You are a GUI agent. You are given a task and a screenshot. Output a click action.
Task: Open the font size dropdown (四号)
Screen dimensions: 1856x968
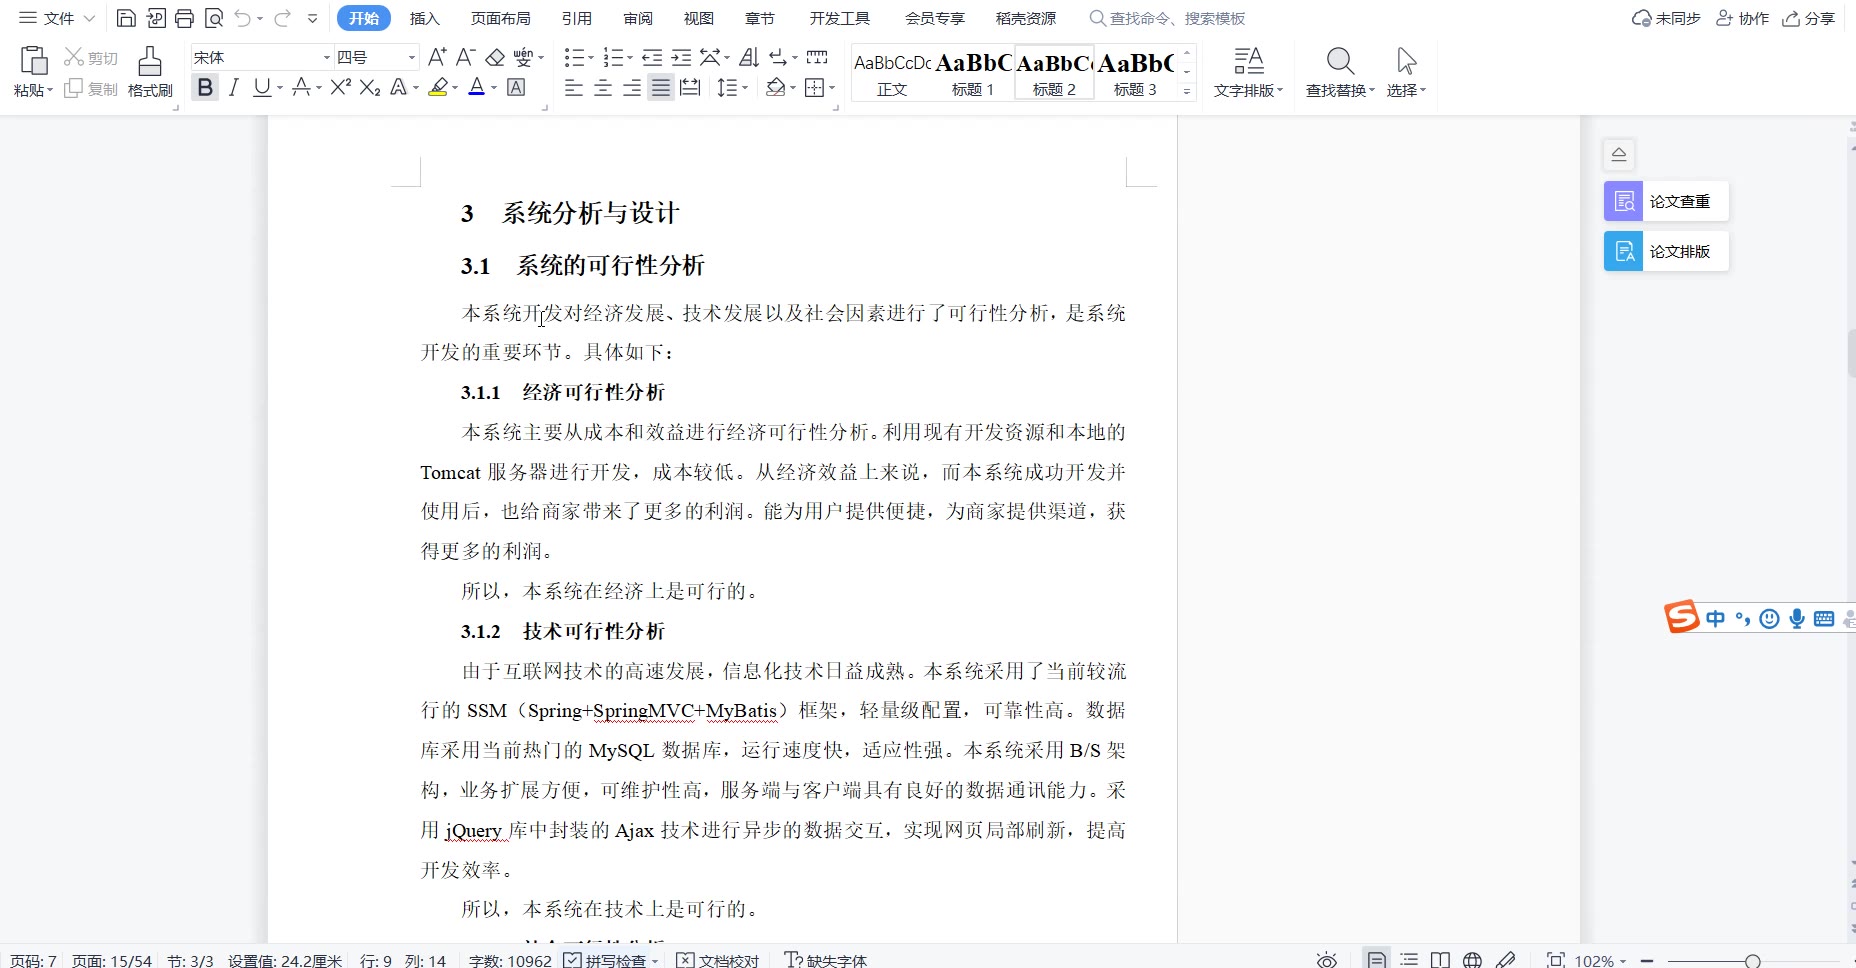coord(411,57)
